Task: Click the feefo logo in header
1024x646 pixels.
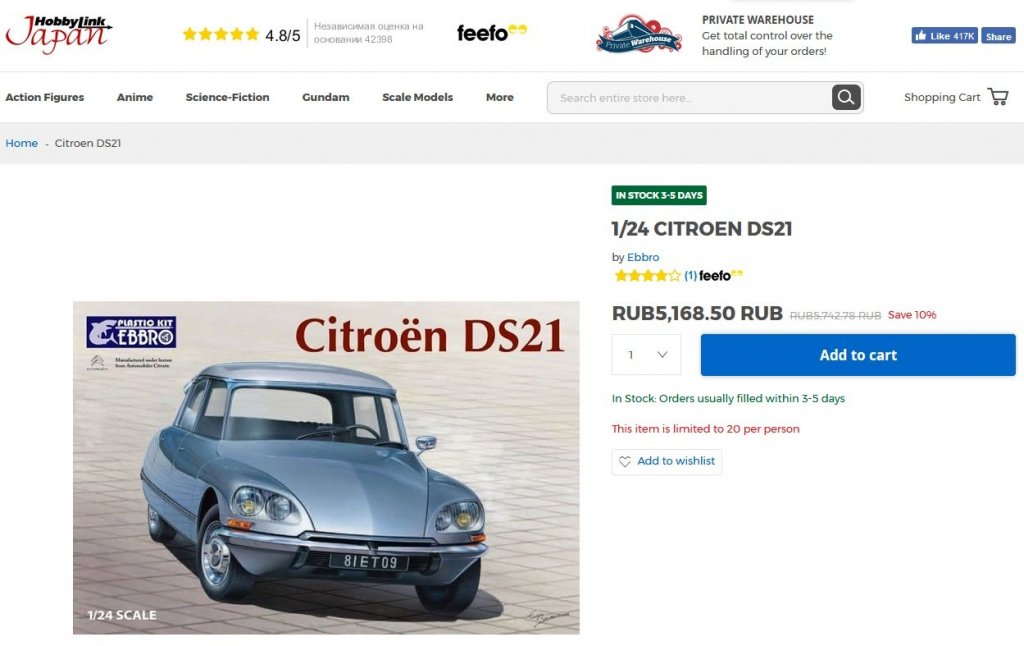Action: (491, 32)
